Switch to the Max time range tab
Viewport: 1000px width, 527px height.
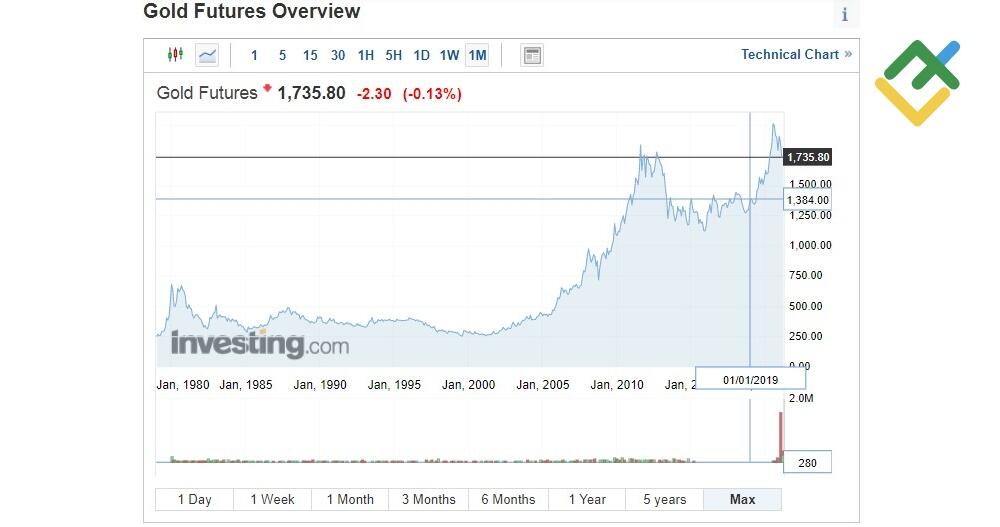[x=742, y=499]
